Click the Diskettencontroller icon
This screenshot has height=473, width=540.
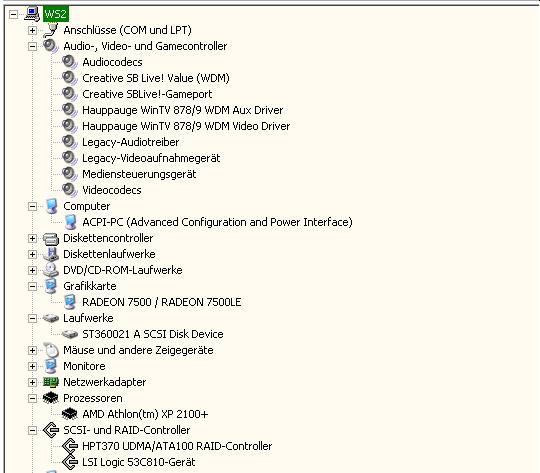51,238
